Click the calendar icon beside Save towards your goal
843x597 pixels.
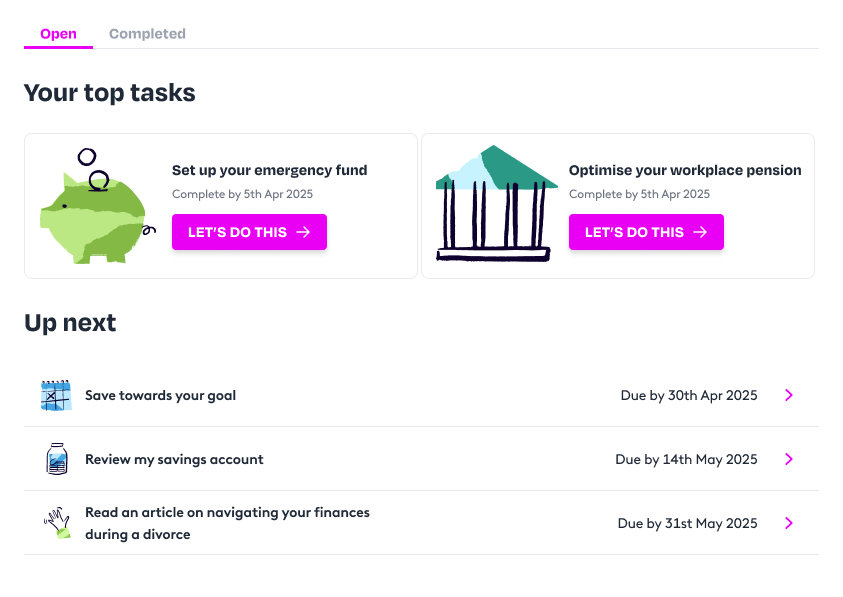click(x=56, y=395)
